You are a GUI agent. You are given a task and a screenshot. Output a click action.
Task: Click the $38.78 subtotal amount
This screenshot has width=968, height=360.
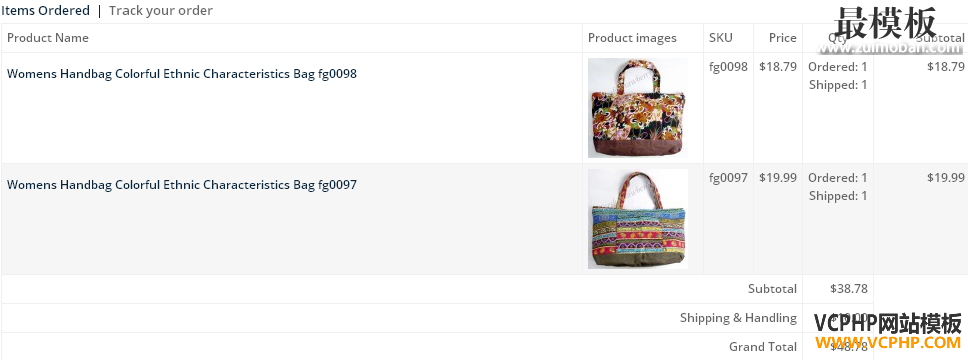click(x=849, y=289)
